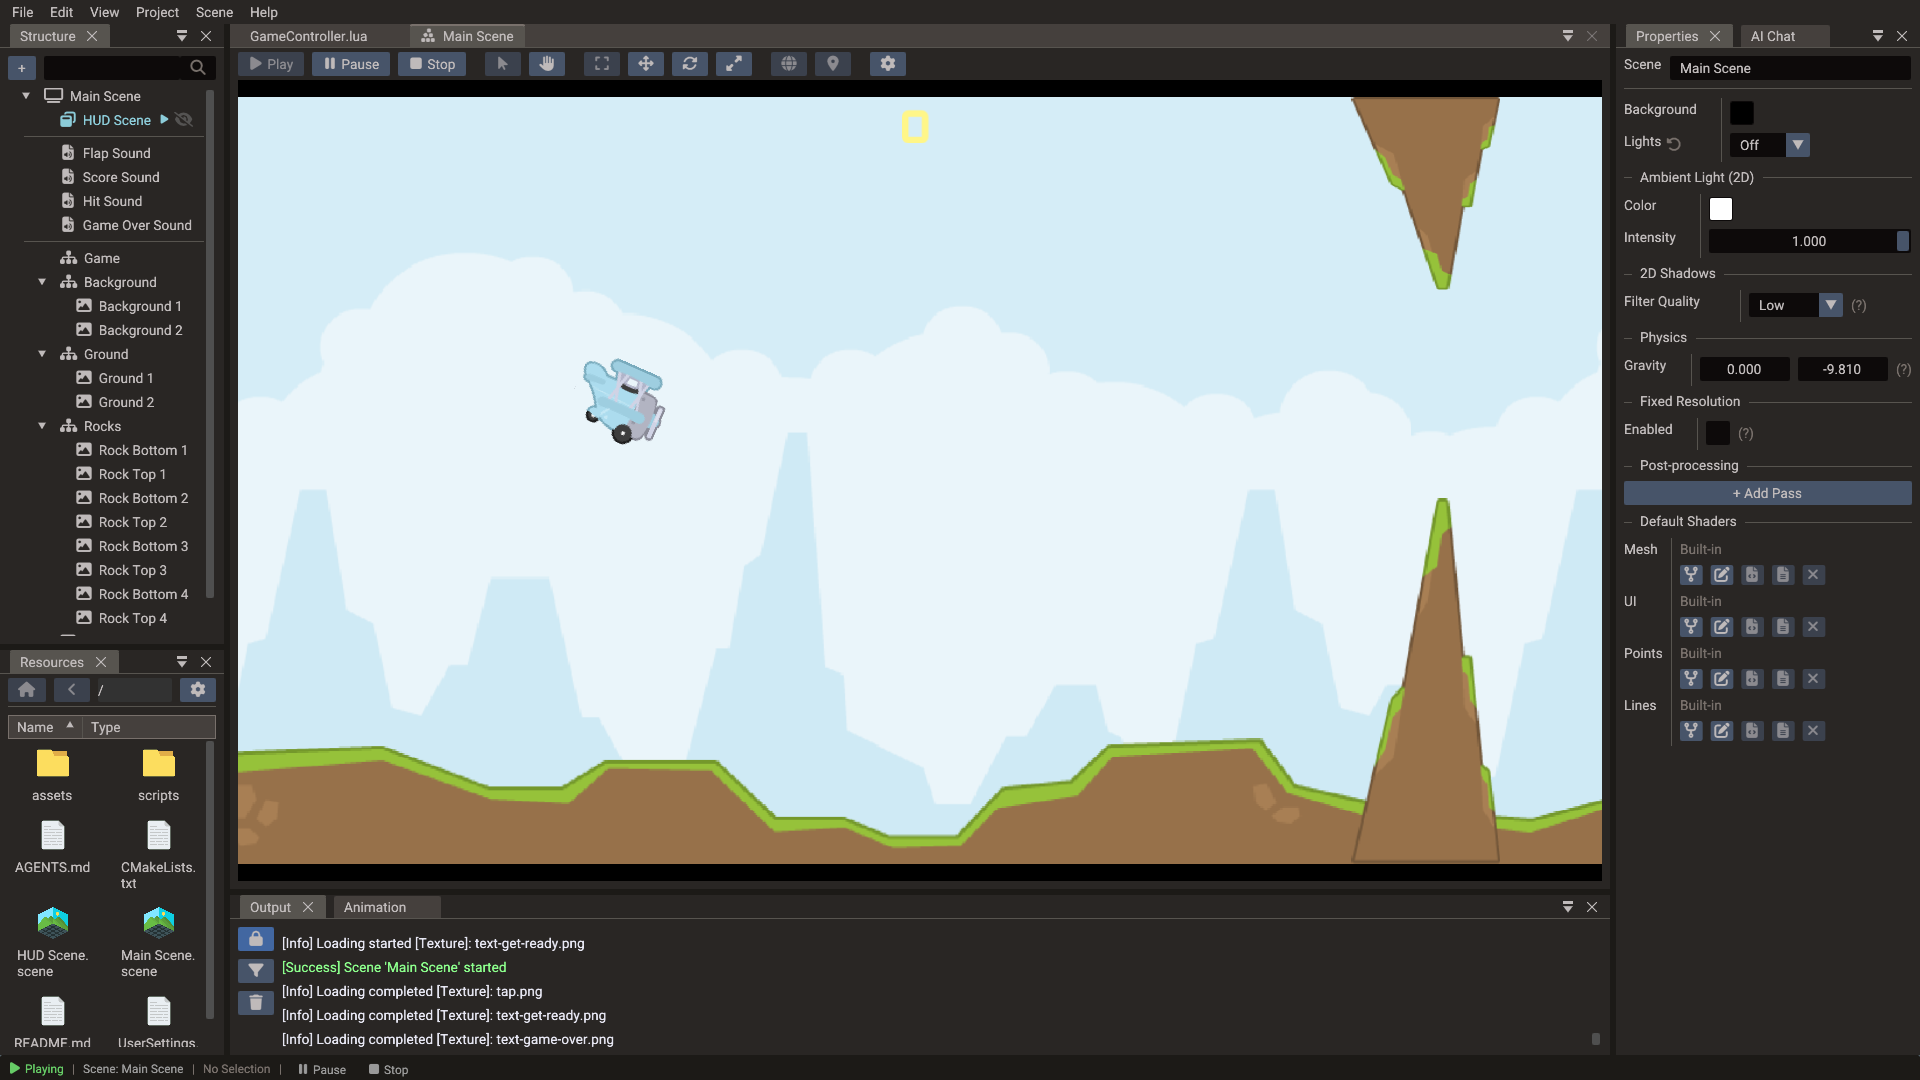Click the lock icon in Output panel

coord(256,940)
